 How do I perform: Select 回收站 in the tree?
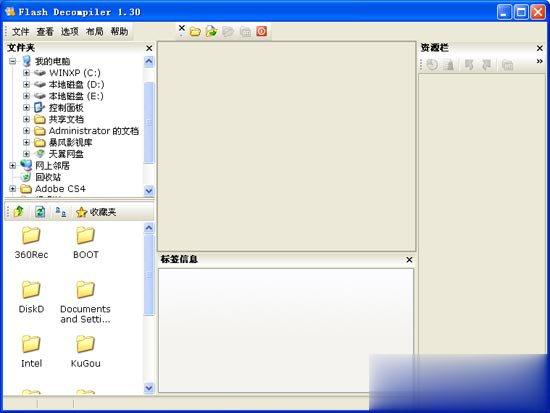[x=48, y=177]
